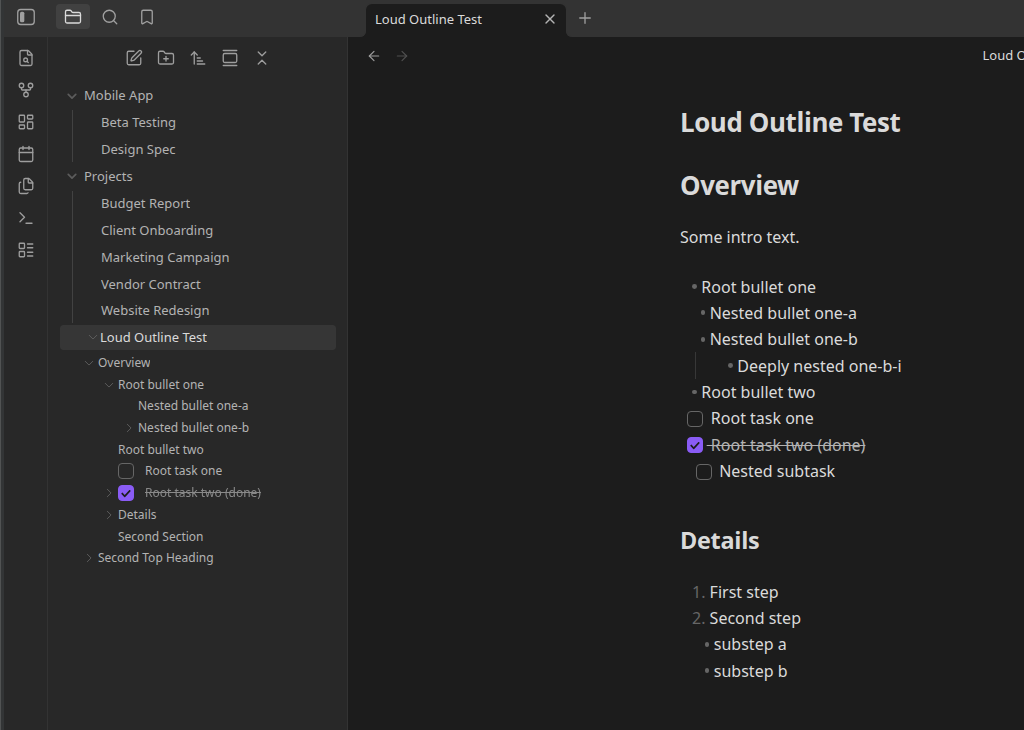The height and width of the screenshot is (730, 1024).
Task: Click 'substep a' bullet
Action: [750, 644]
